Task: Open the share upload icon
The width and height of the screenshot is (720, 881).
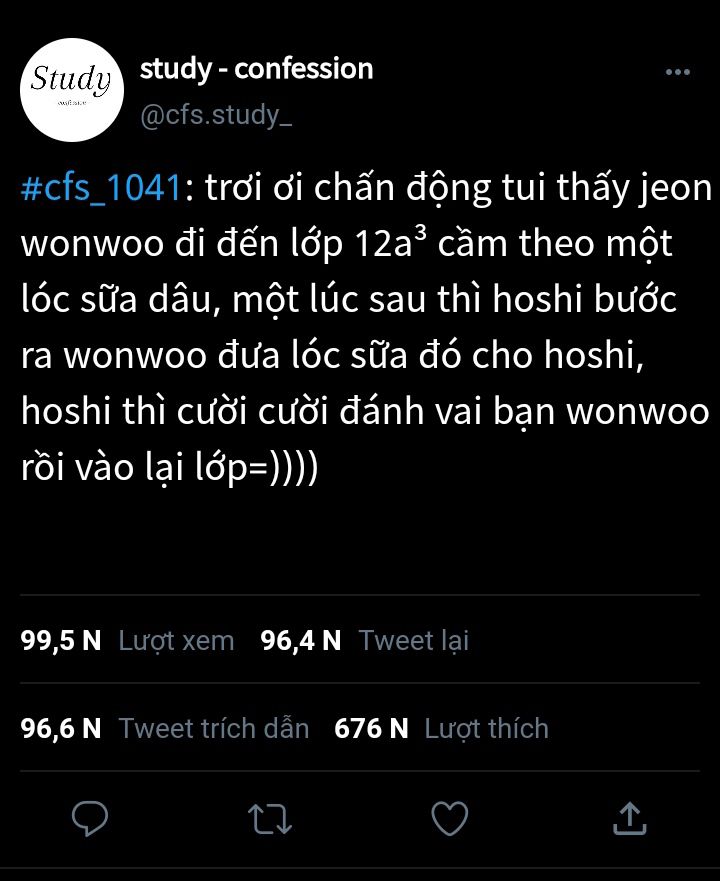Action: [x=630, y=818]
